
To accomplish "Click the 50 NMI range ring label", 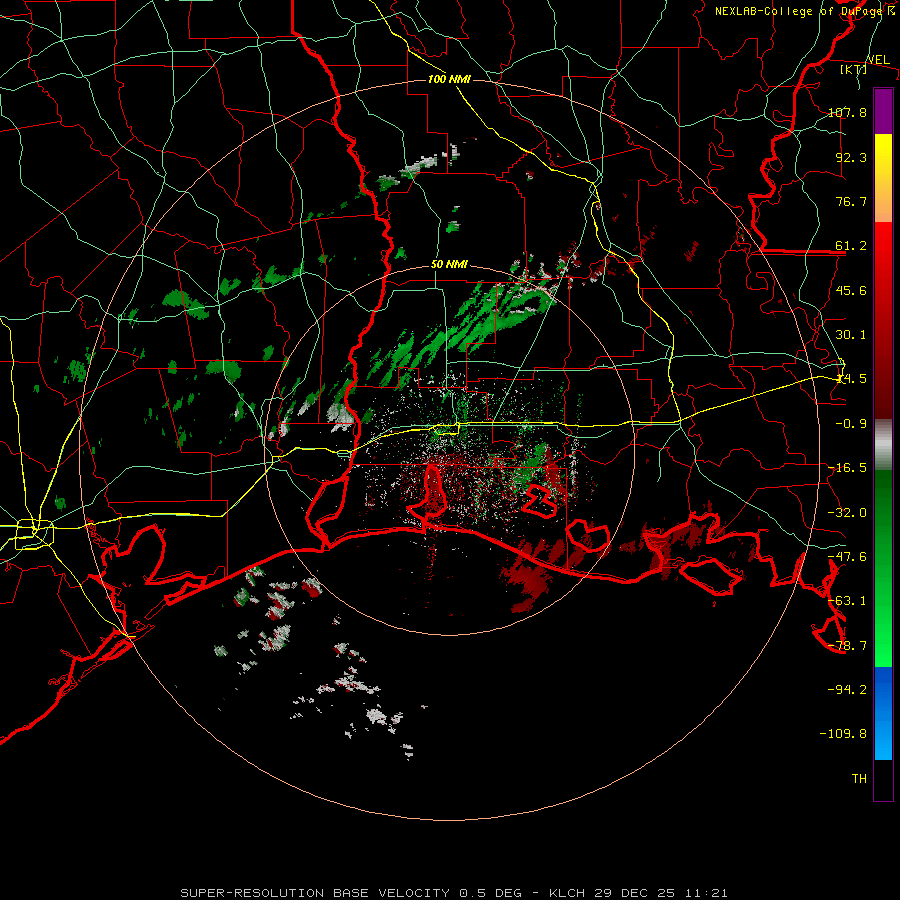I will (x=449, y=265).
